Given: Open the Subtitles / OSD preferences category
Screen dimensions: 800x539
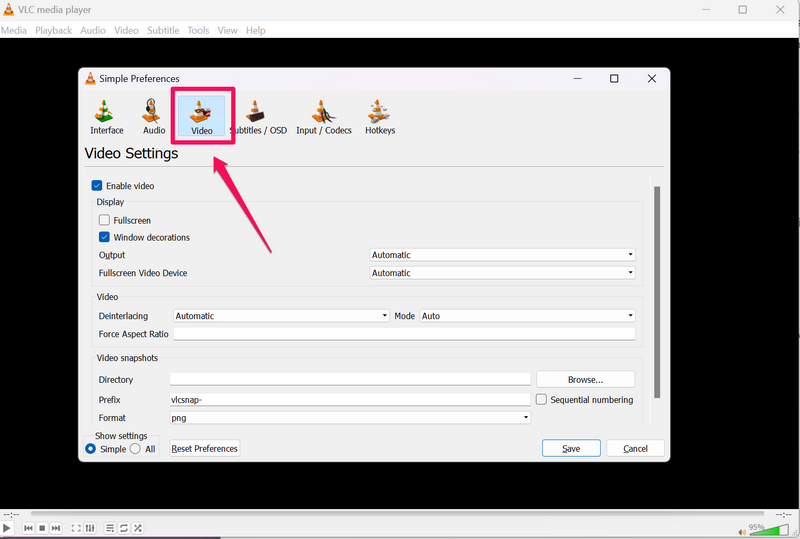Looking at the screenshot, I should pyautogui.click(x=258, y=117).
